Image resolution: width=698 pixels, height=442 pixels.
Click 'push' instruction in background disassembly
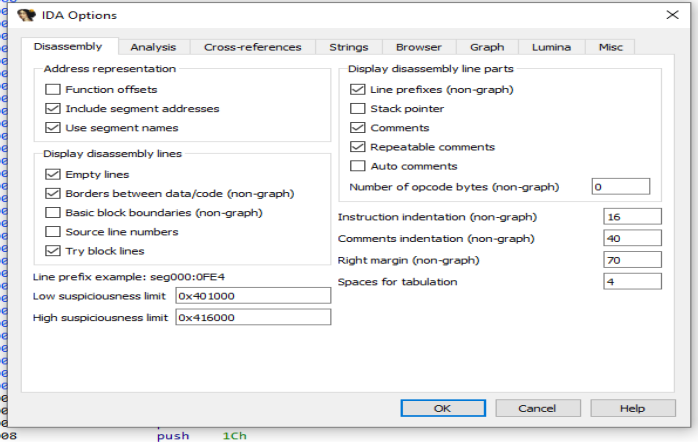pos(173,436)
